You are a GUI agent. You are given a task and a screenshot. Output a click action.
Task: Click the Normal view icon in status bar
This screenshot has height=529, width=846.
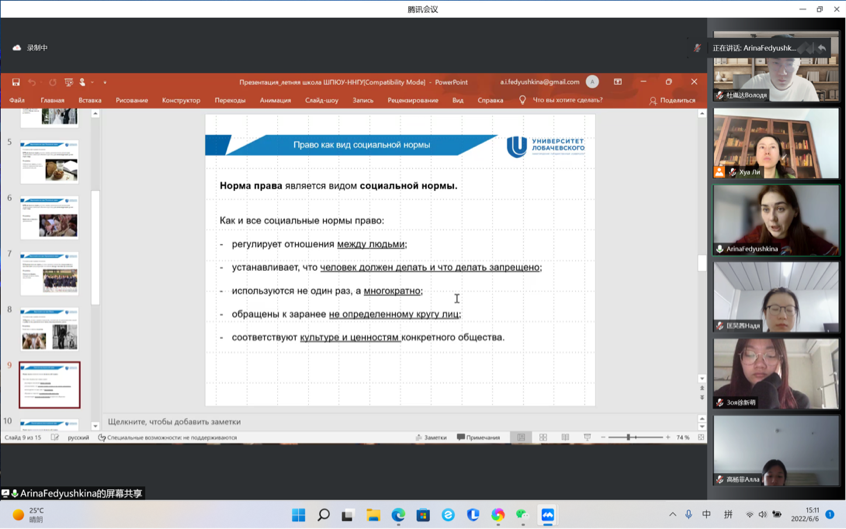tap(520, 437)
